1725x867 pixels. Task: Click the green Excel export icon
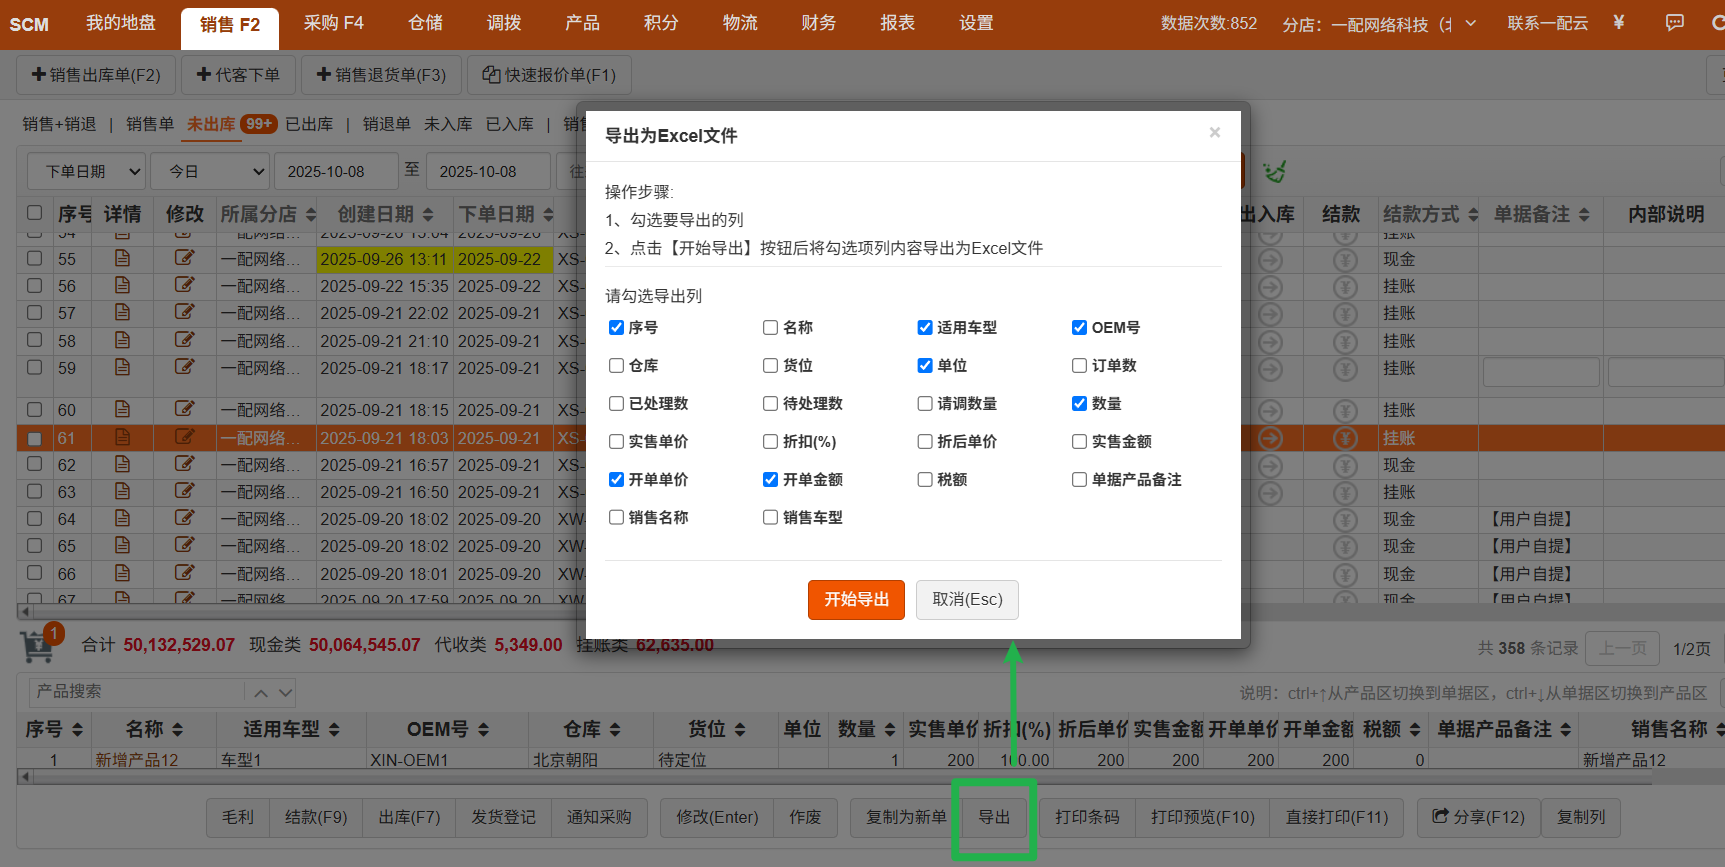pyautogui.click(x=1273, y=172)
